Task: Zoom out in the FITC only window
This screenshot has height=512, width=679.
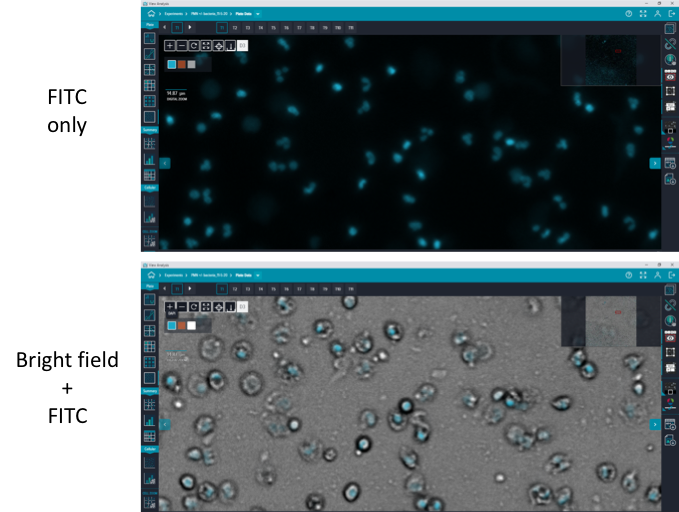Action: (182, 45)
